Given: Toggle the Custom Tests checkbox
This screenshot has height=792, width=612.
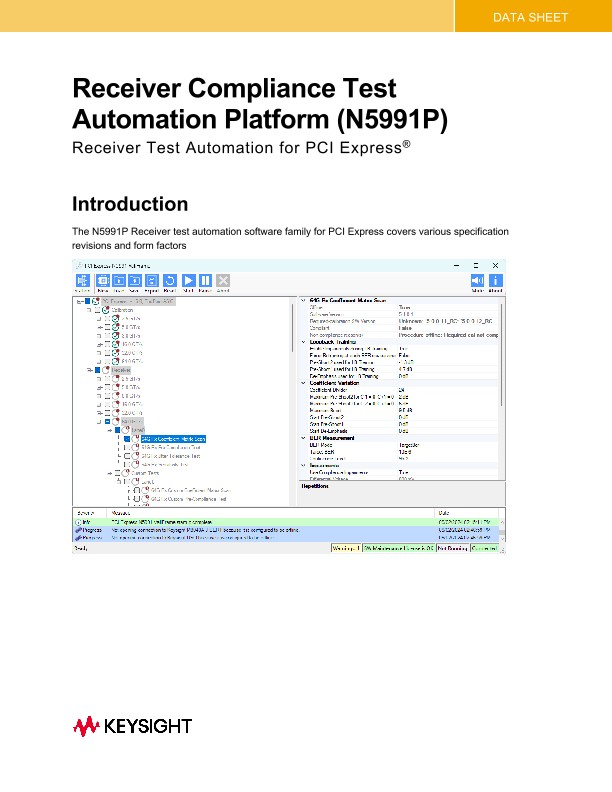Looking at the screenshot, I should coord(118,473).
